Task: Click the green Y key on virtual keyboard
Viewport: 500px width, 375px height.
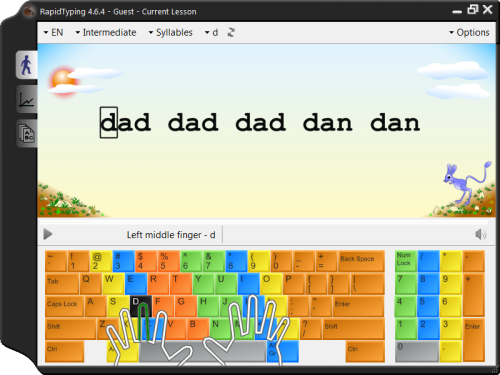Action: 203,284
